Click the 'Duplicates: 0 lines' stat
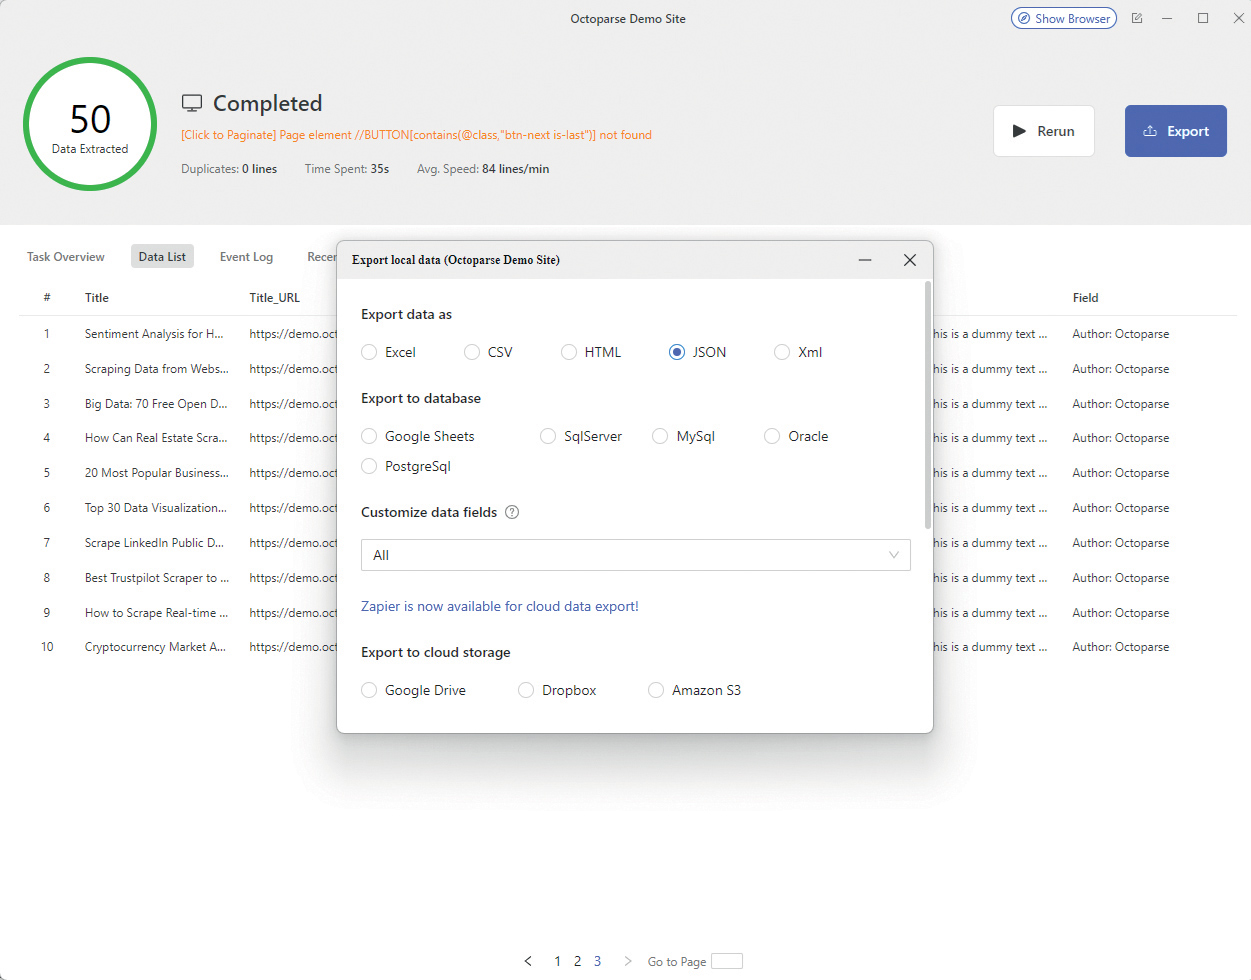 click(x=229, y=169)
